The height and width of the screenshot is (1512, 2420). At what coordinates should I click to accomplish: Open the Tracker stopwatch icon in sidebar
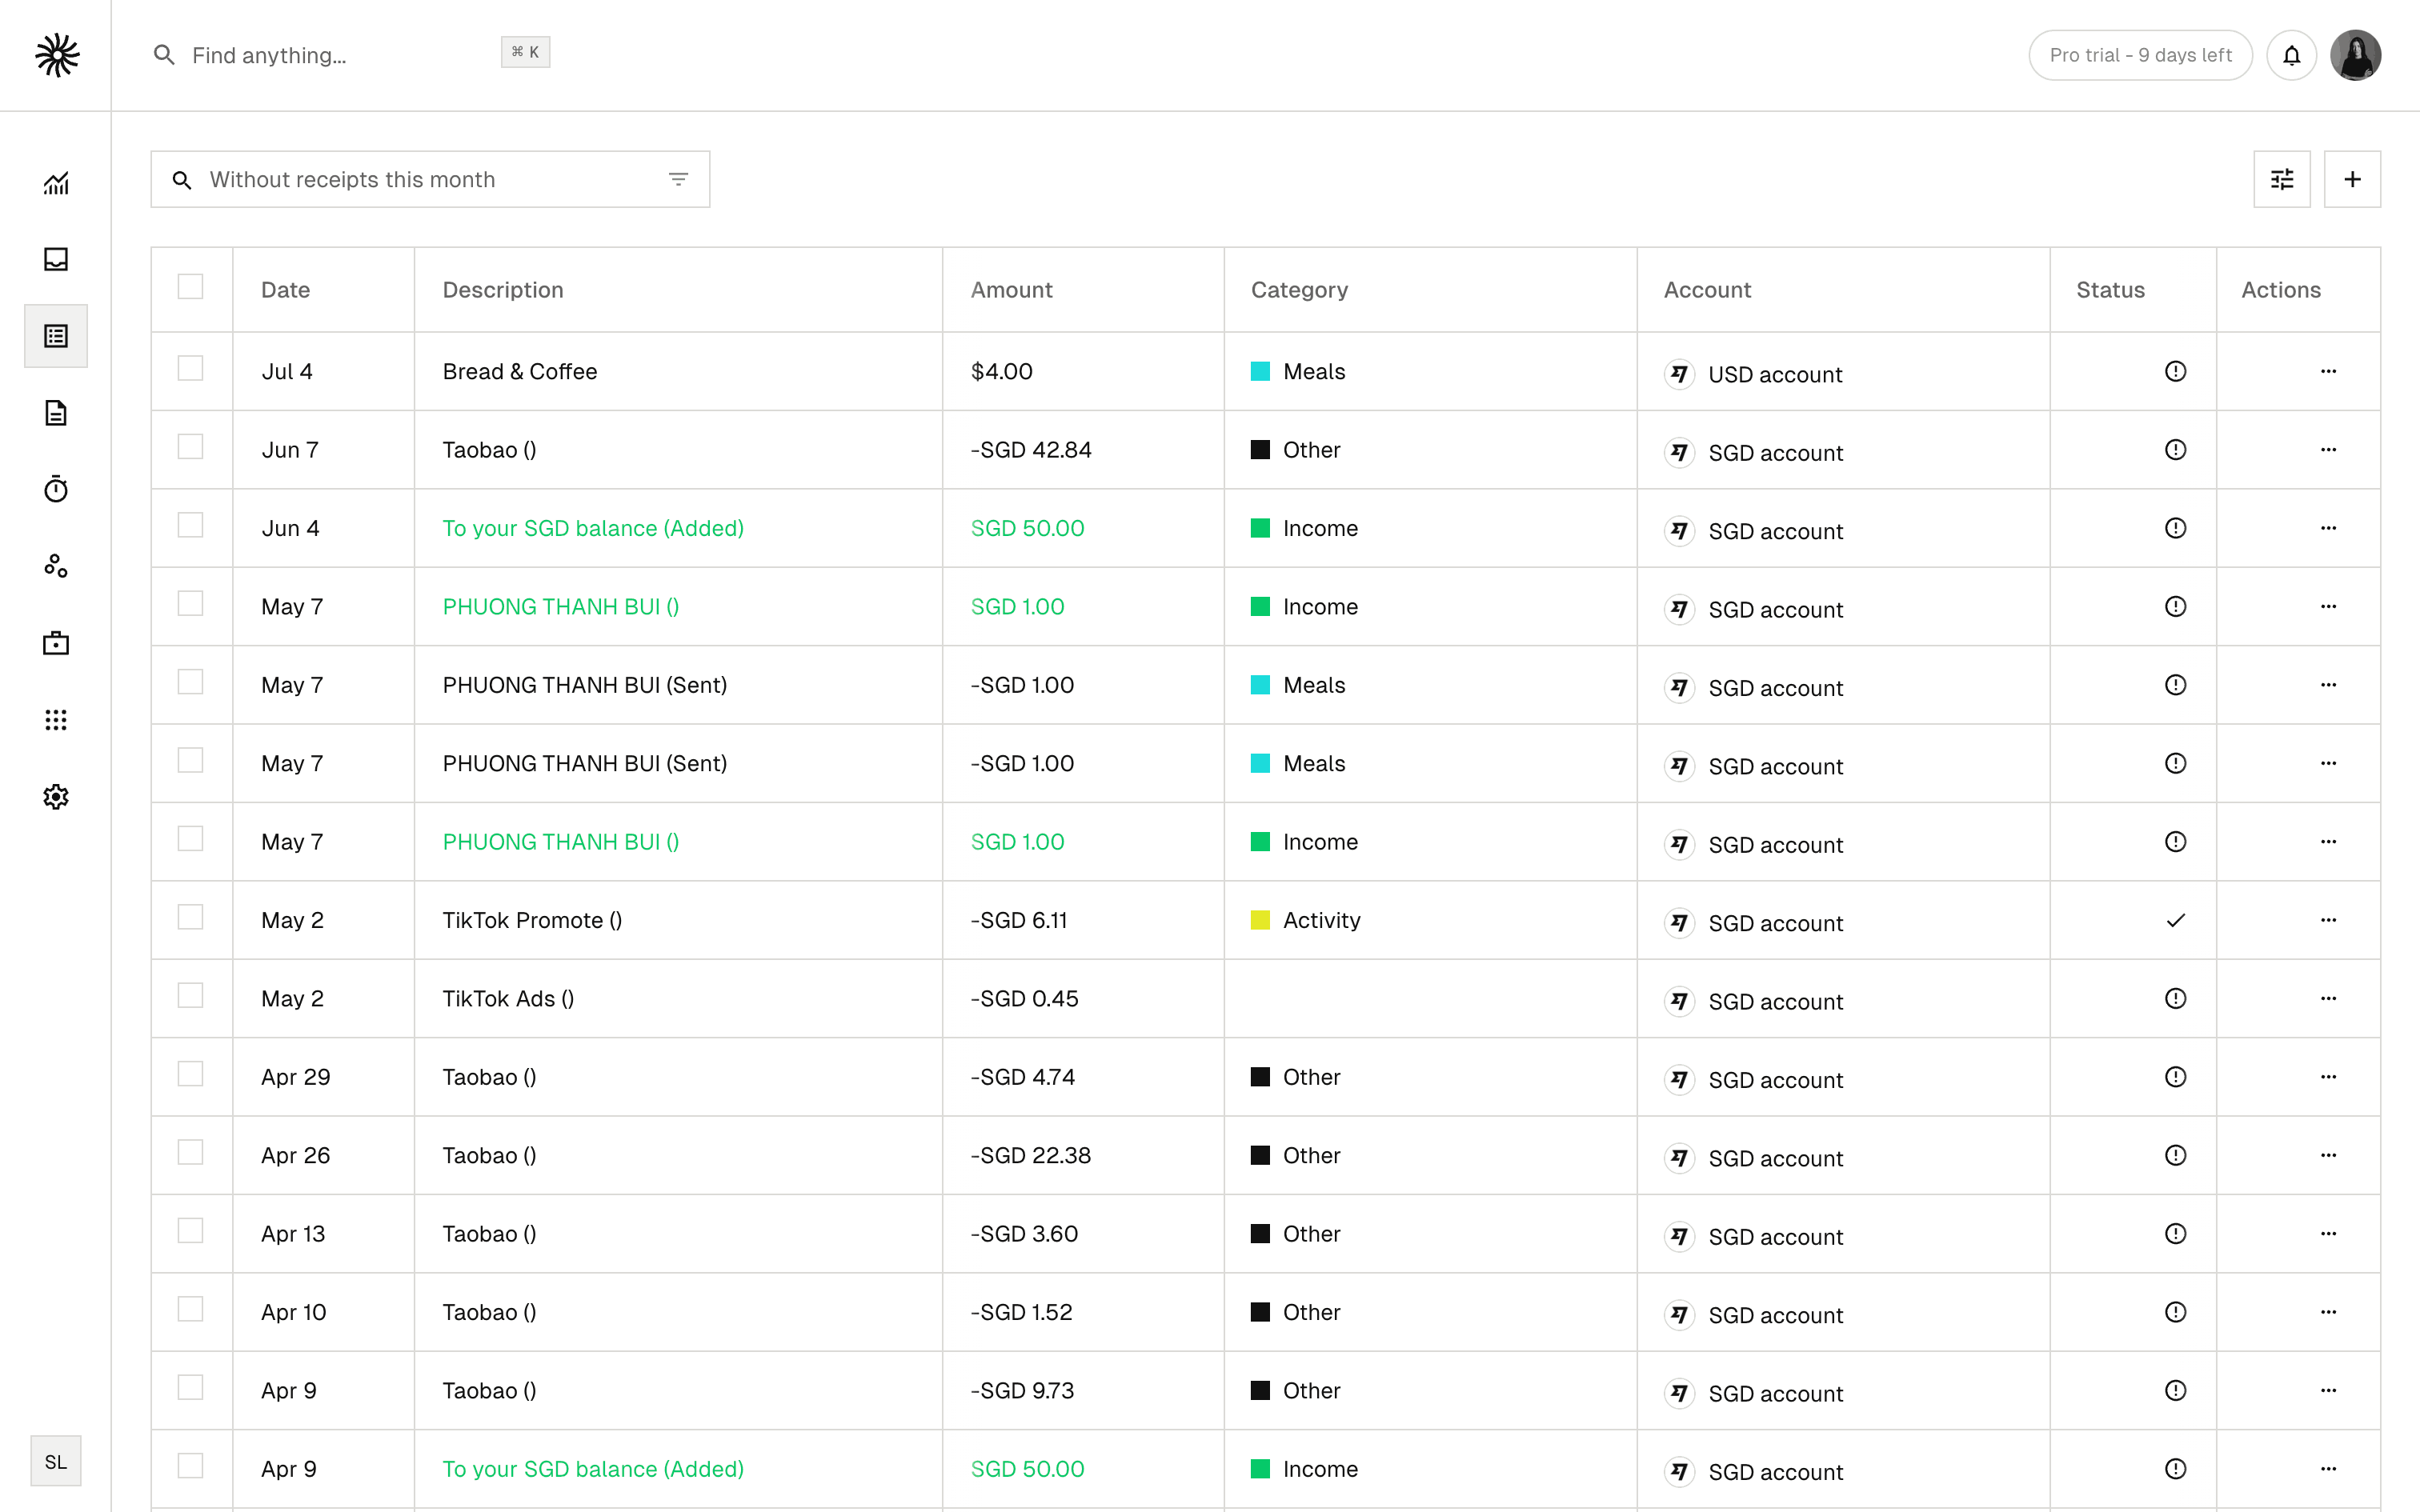[x=56, y=489]
